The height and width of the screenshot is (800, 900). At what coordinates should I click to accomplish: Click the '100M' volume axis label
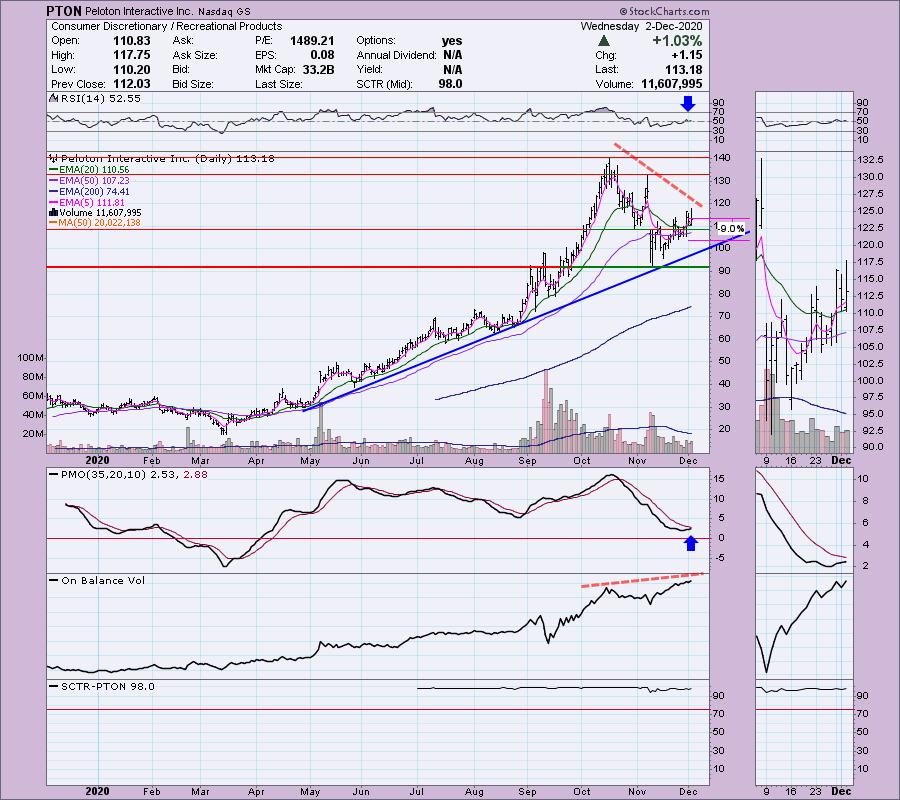30,358
